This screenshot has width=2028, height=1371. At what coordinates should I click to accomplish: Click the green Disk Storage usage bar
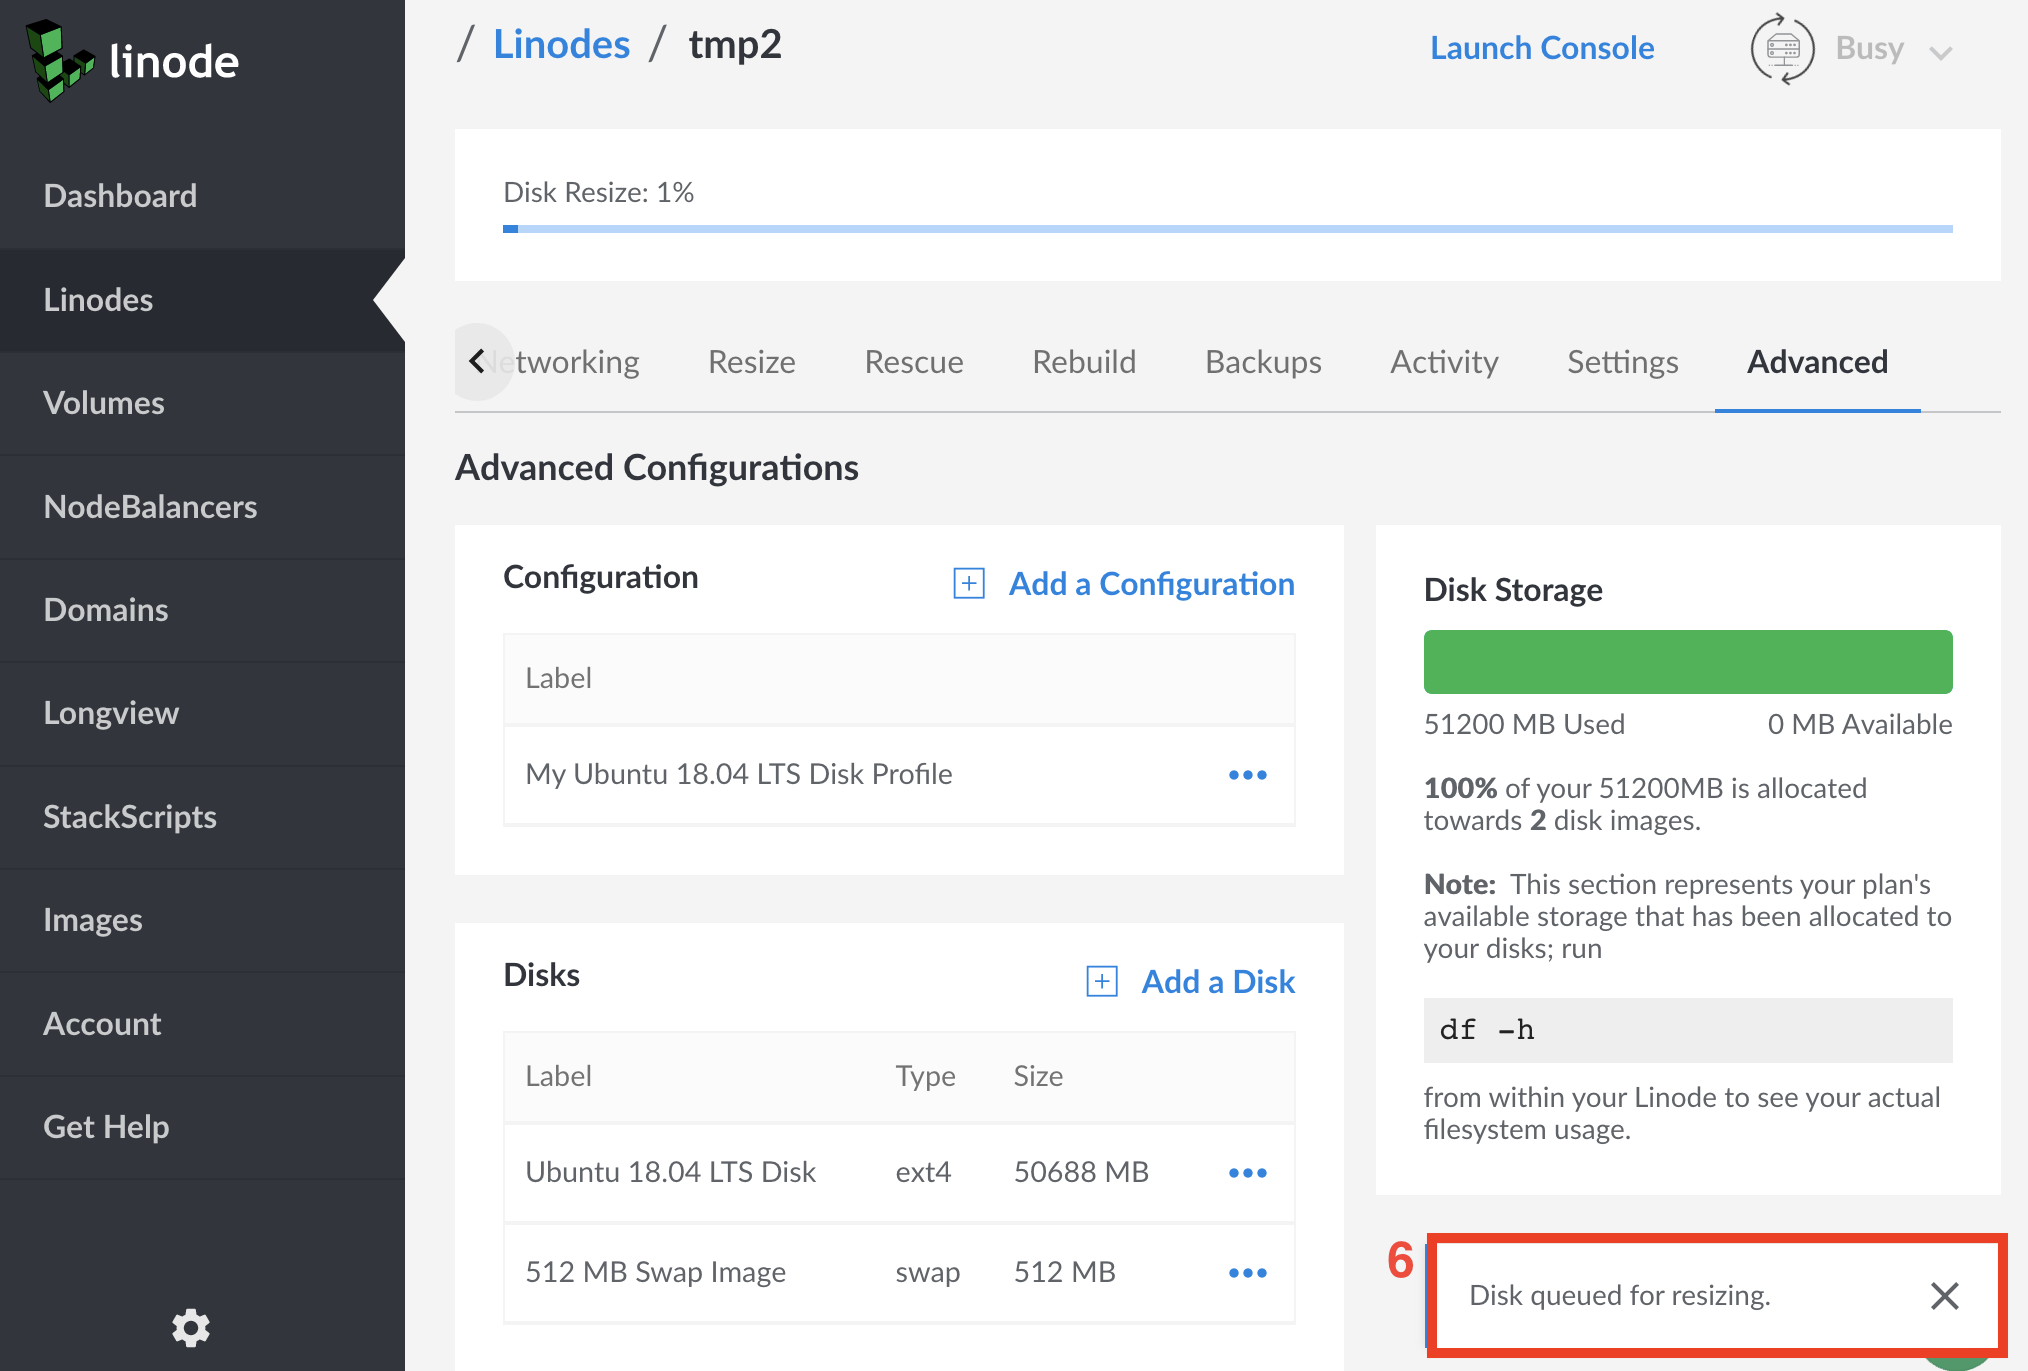tap(1688, 662)
